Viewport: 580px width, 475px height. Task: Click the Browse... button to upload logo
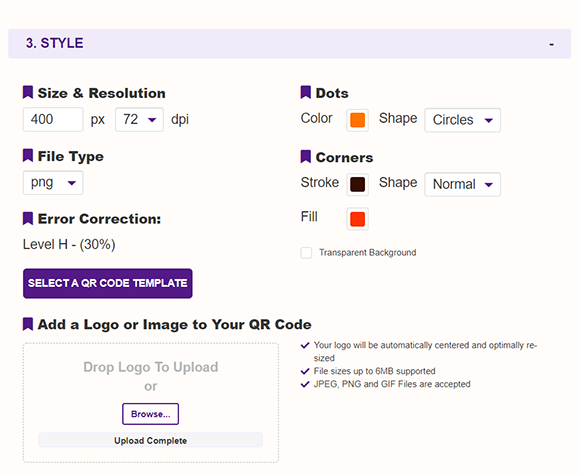(151, 414)
